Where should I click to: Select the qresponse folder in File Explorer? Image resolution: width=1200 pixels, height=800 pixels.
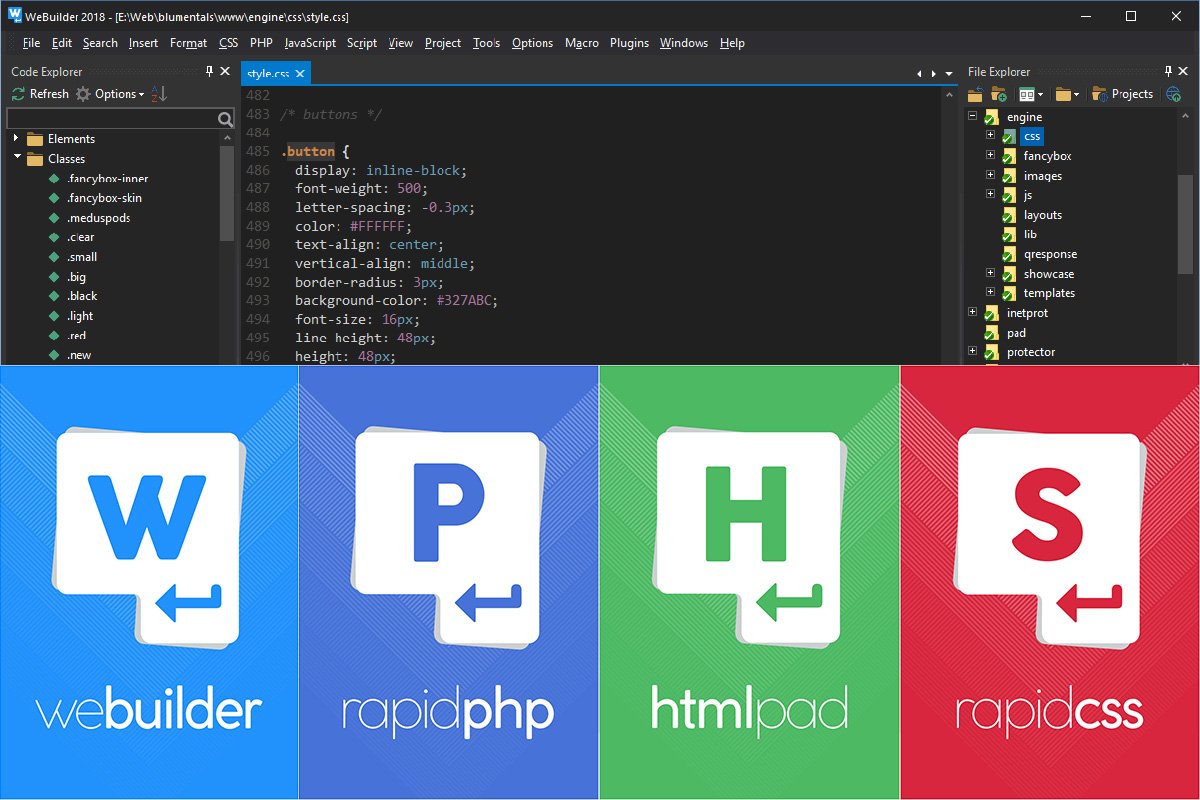pos(1050,254)
